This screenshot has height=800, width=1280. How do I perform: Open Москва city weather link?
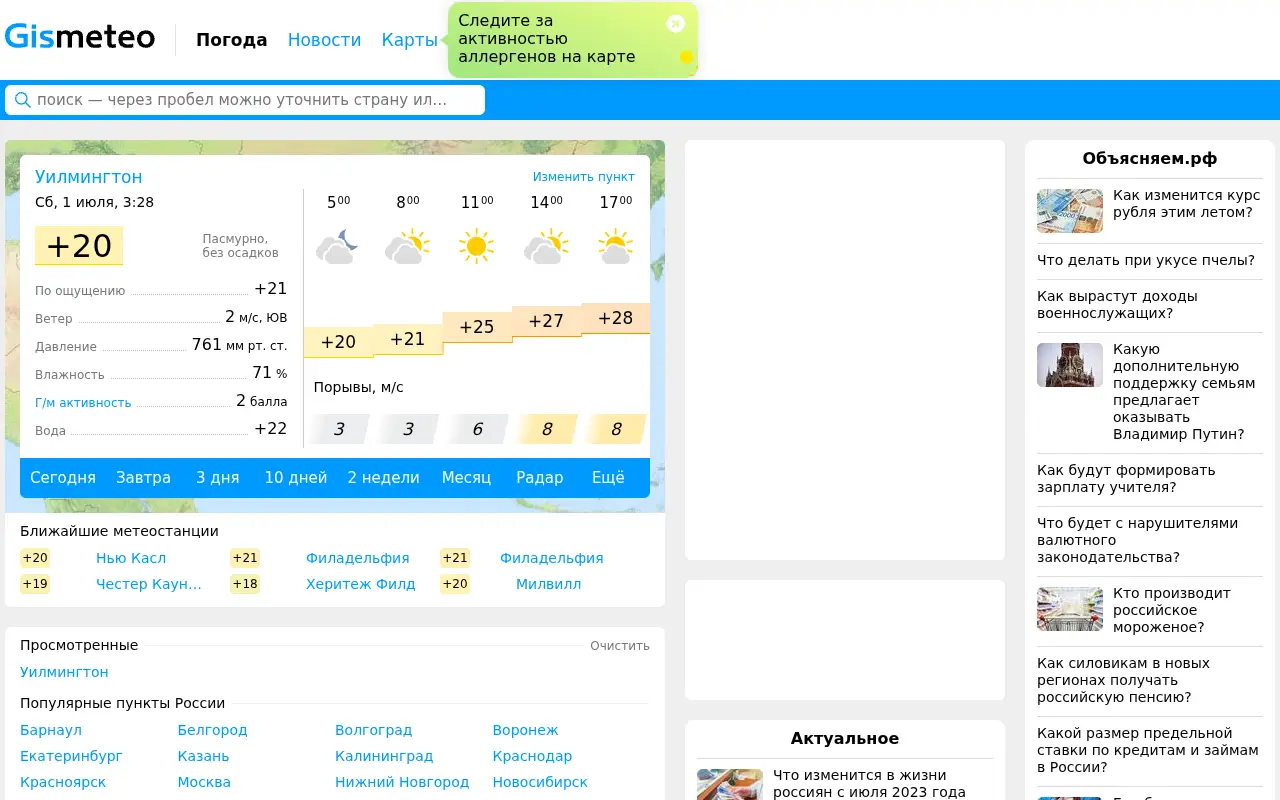point(204,782)
